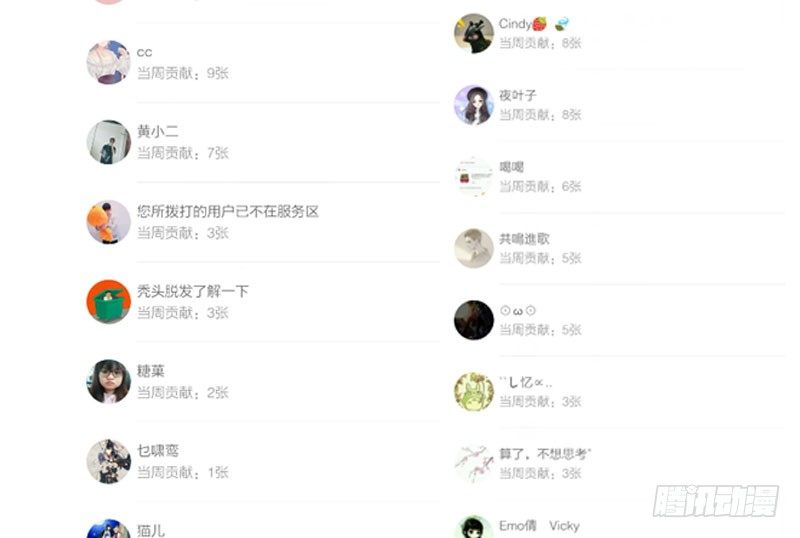
Task: Open user 算了，不想思考
Action: pos(545,454)
